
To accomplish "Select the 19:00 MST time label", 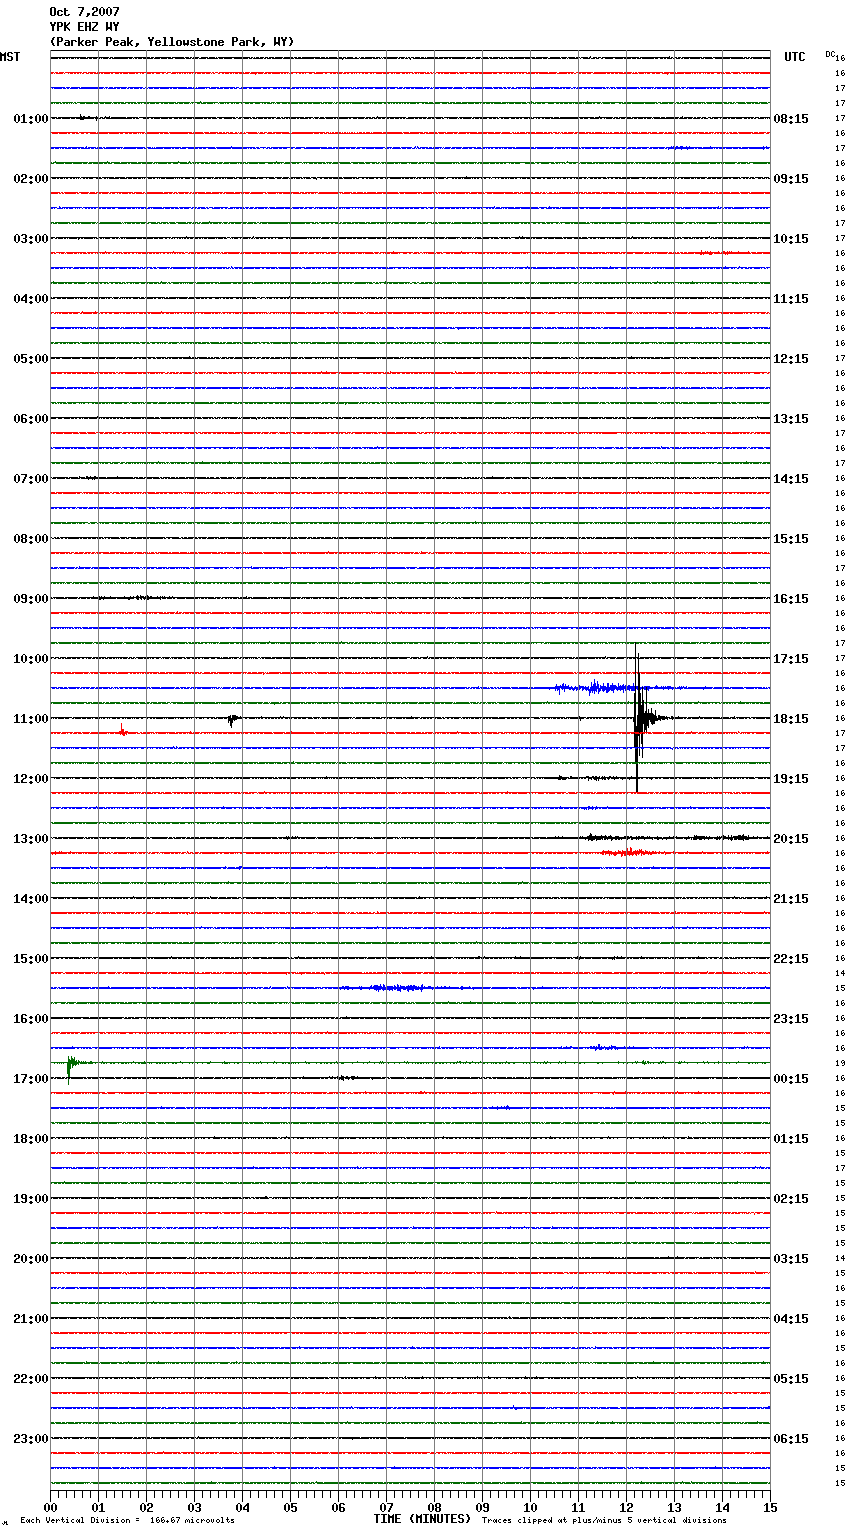I will [31, 1199].
